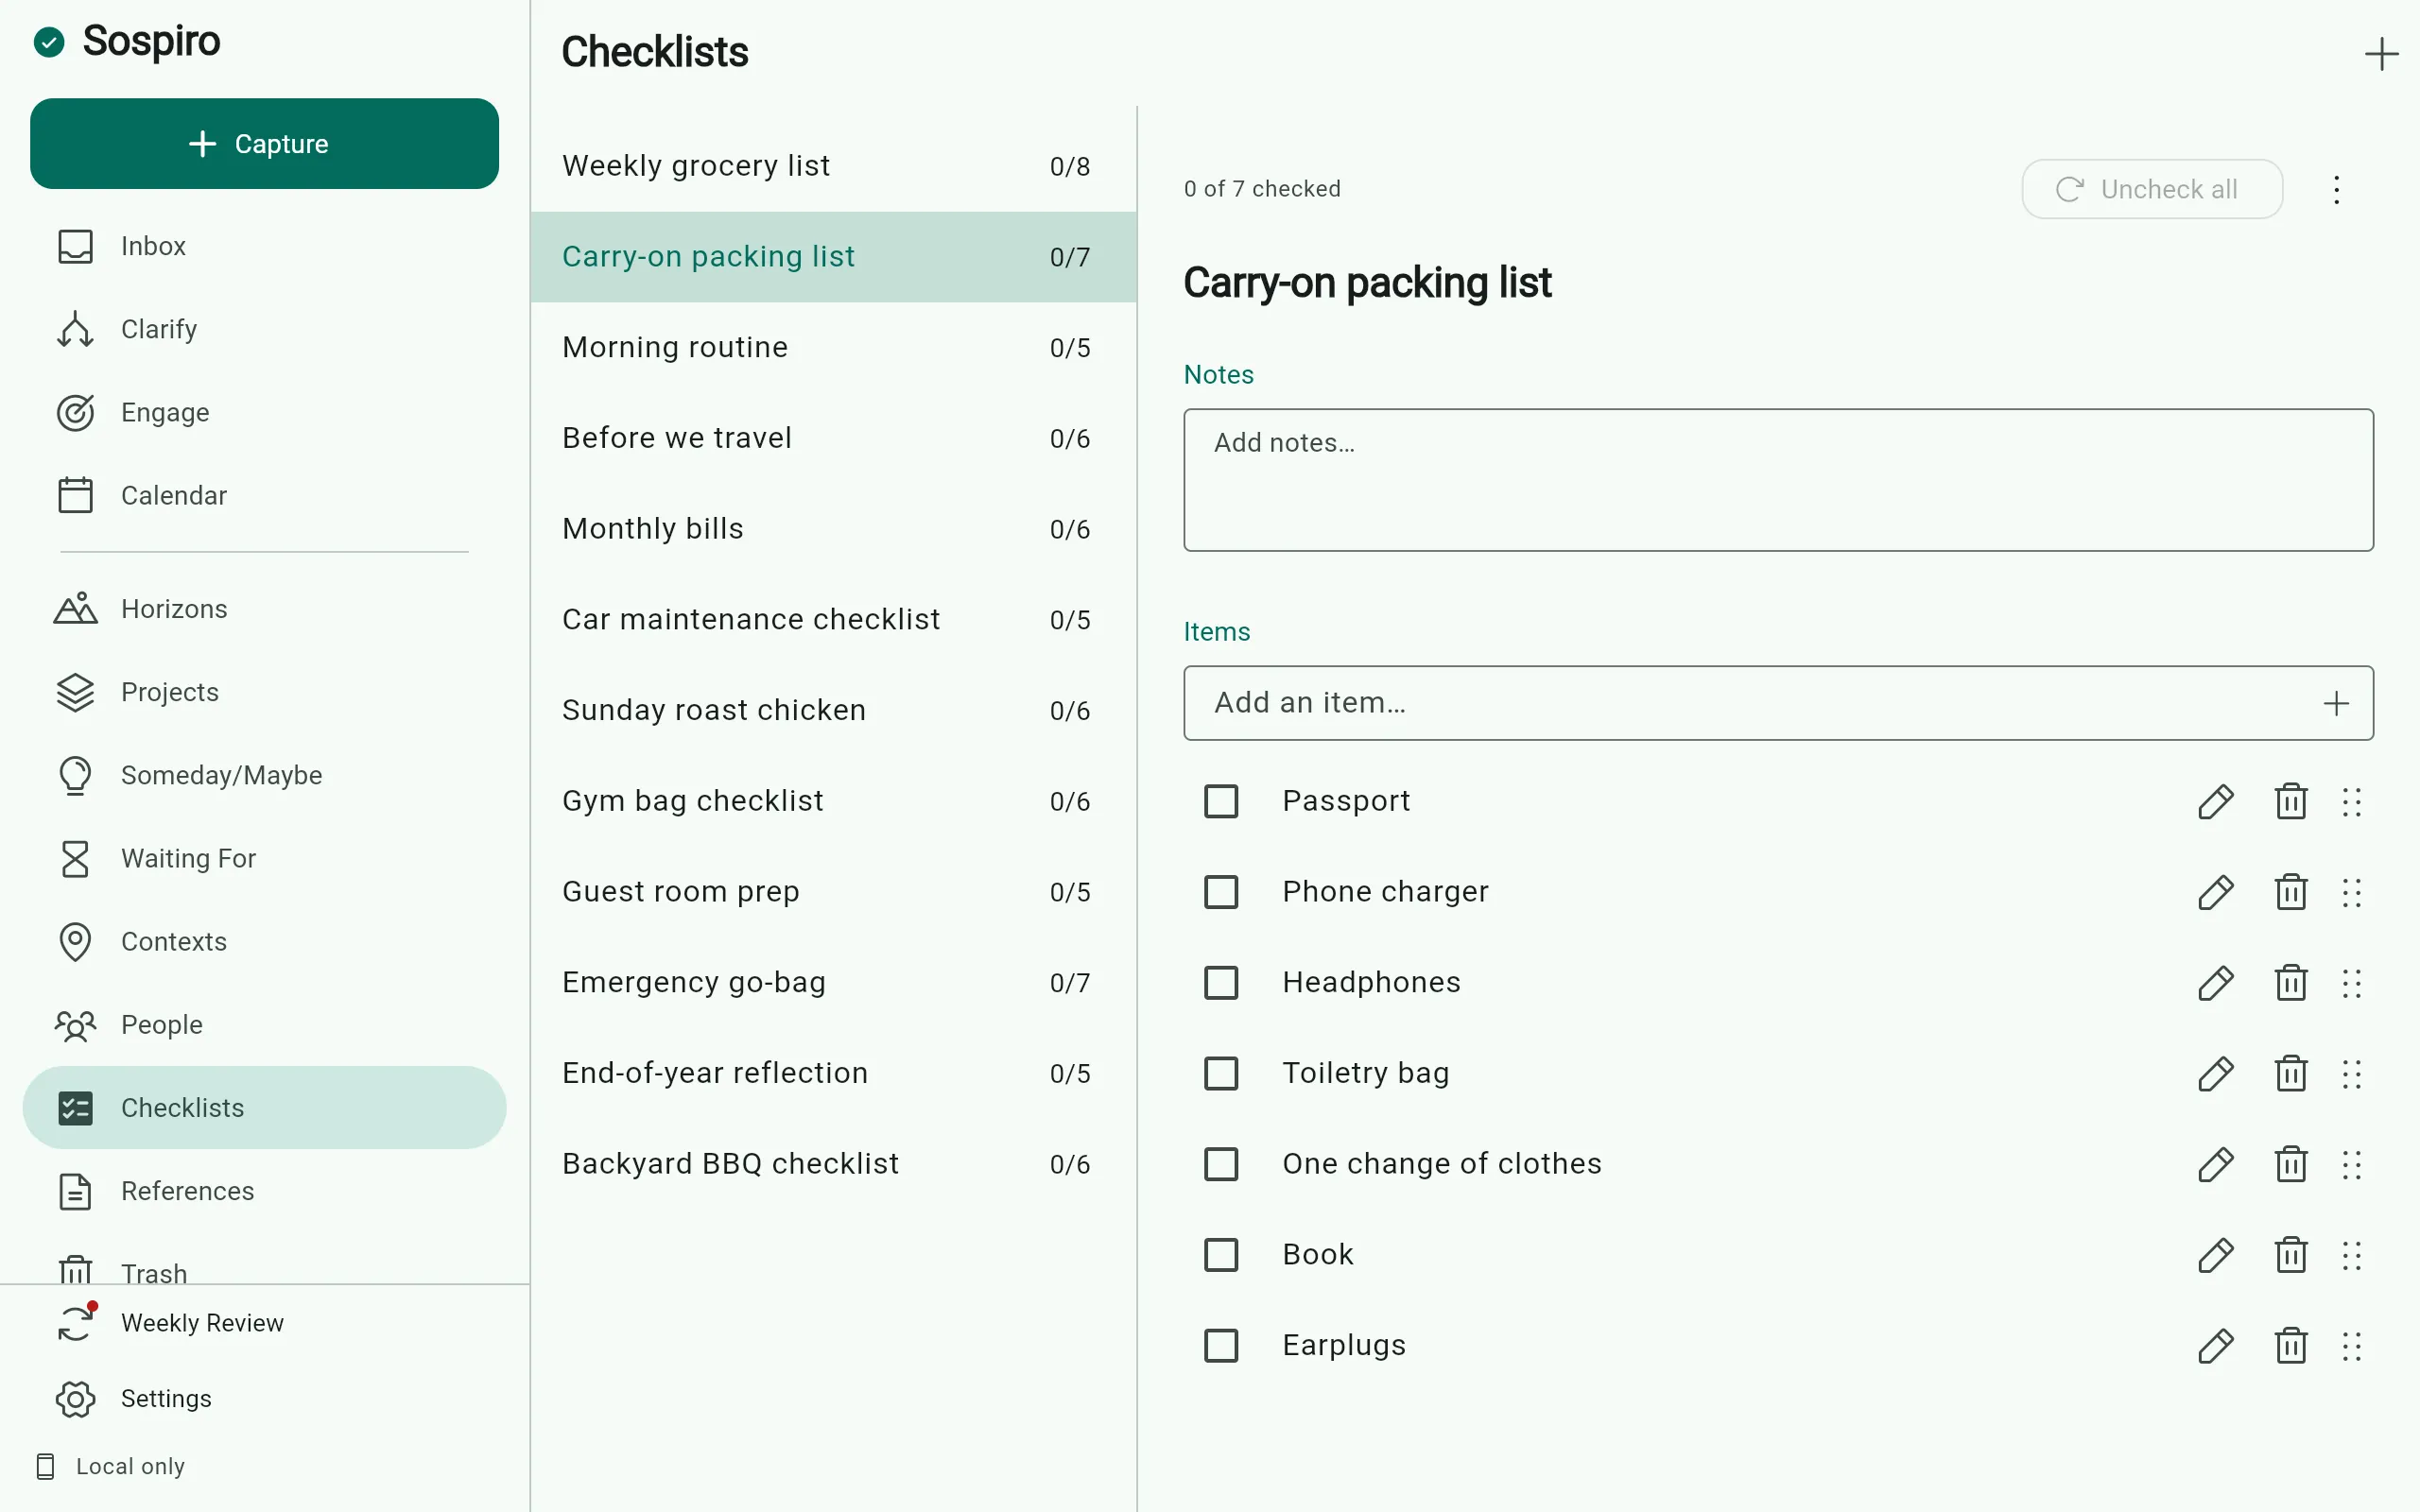Check the Headphones checkbox

(1221, 983)
